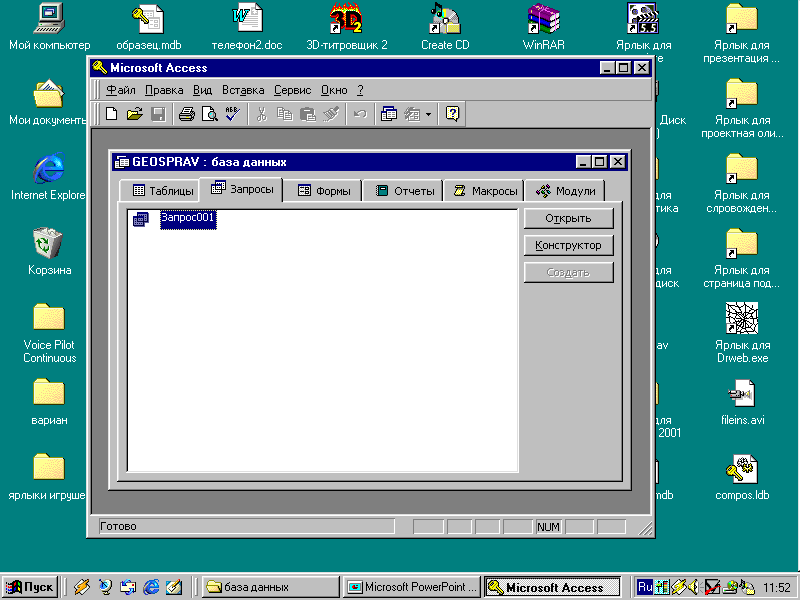Click the NUM status bar indicator
The width and height of the screenshot is (800, 600).
click(548, 527)
